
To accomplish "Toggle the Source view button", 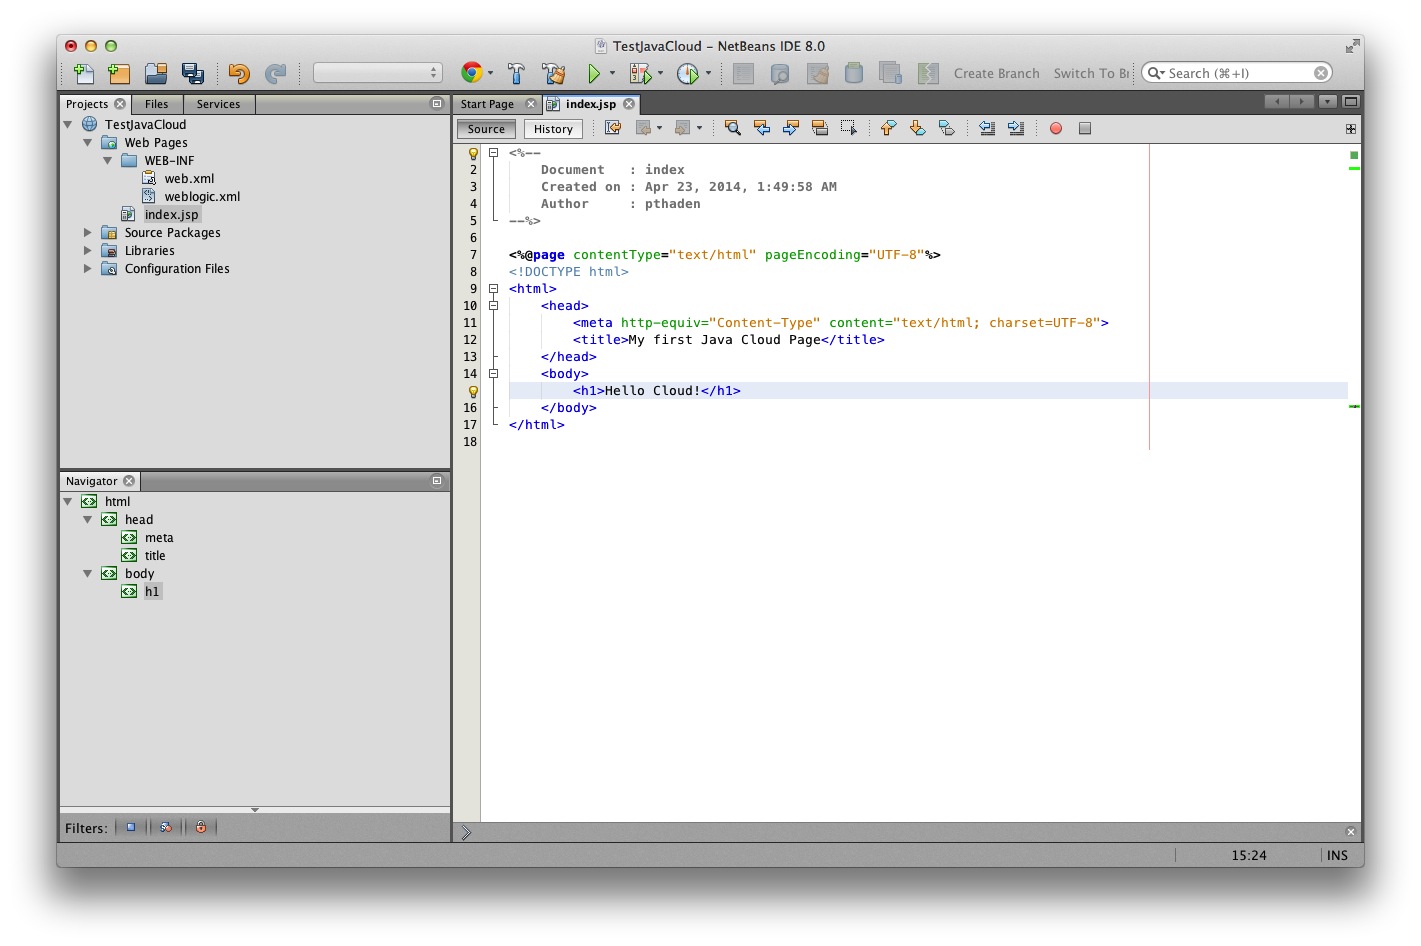I will pyautogui.click(x=486, y=129).
